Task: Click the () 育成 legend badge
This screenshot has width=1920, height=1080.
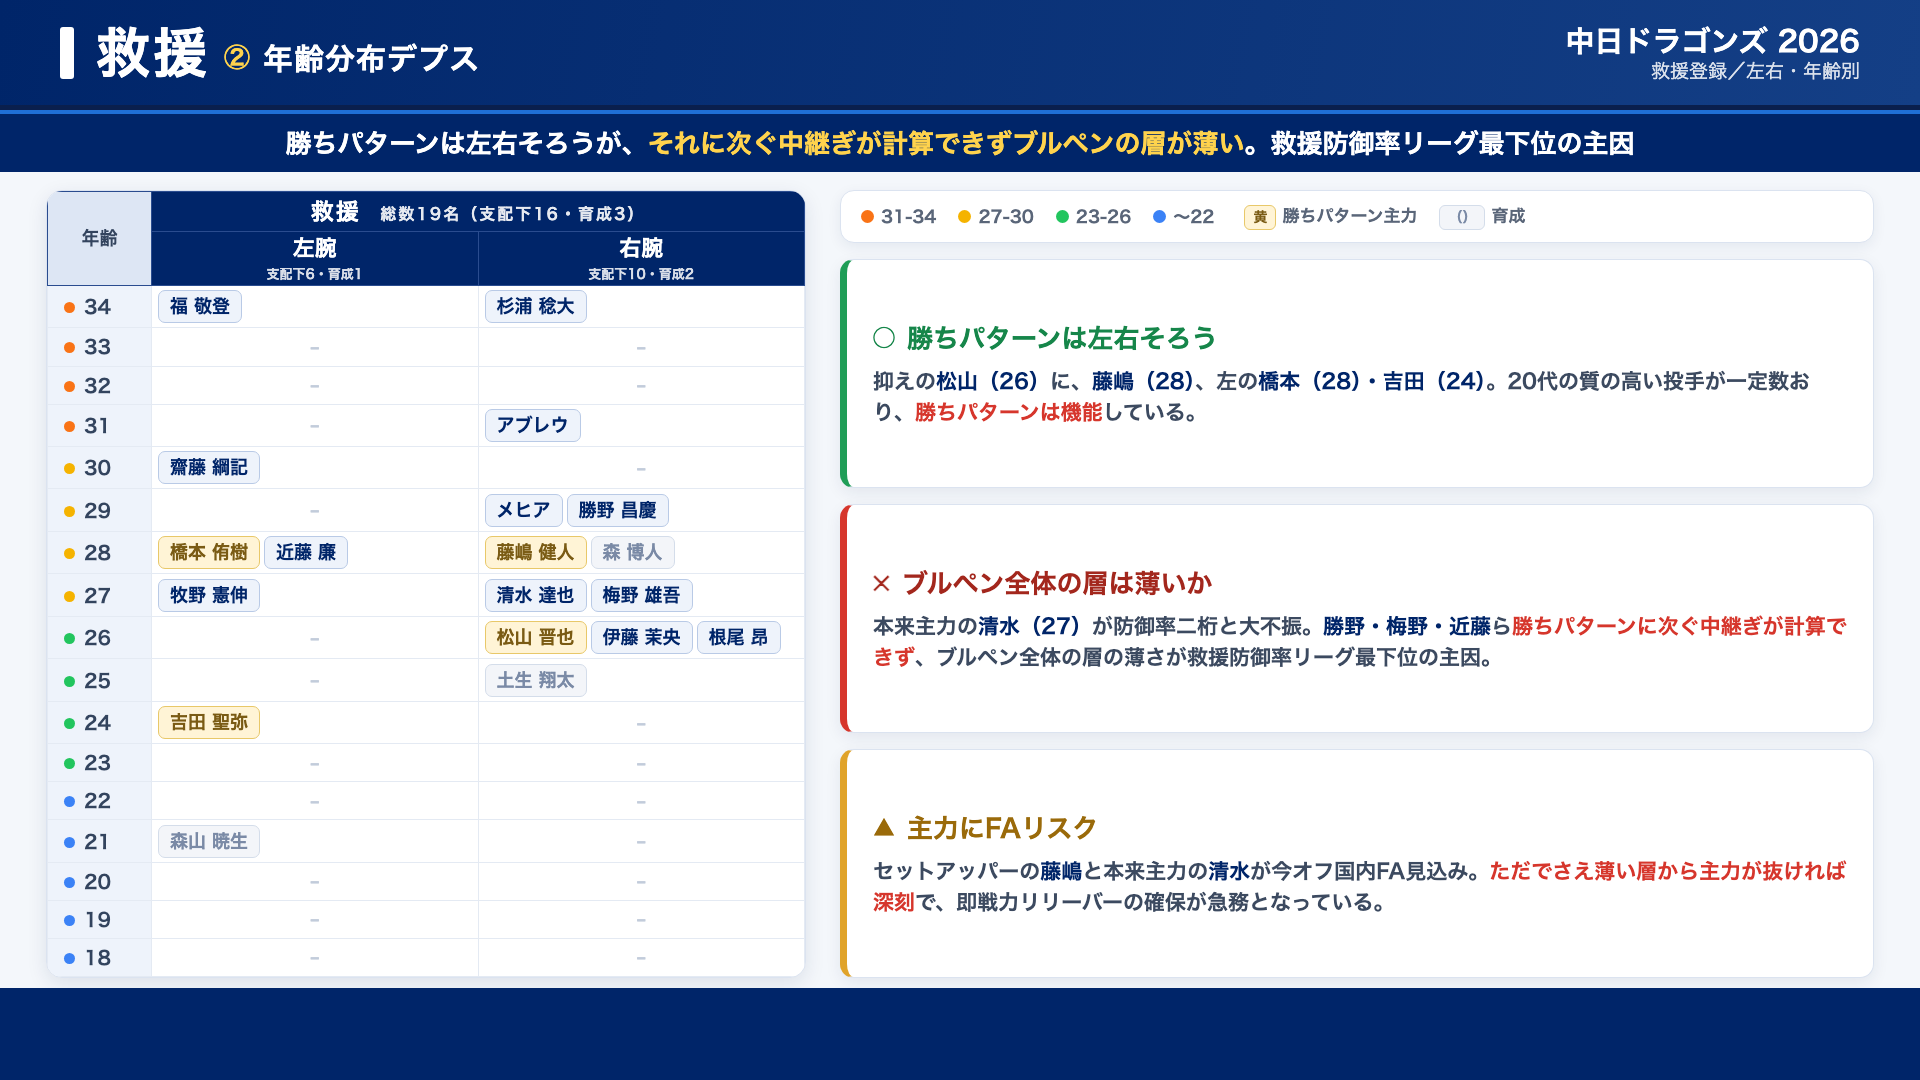Action: 1461,217
